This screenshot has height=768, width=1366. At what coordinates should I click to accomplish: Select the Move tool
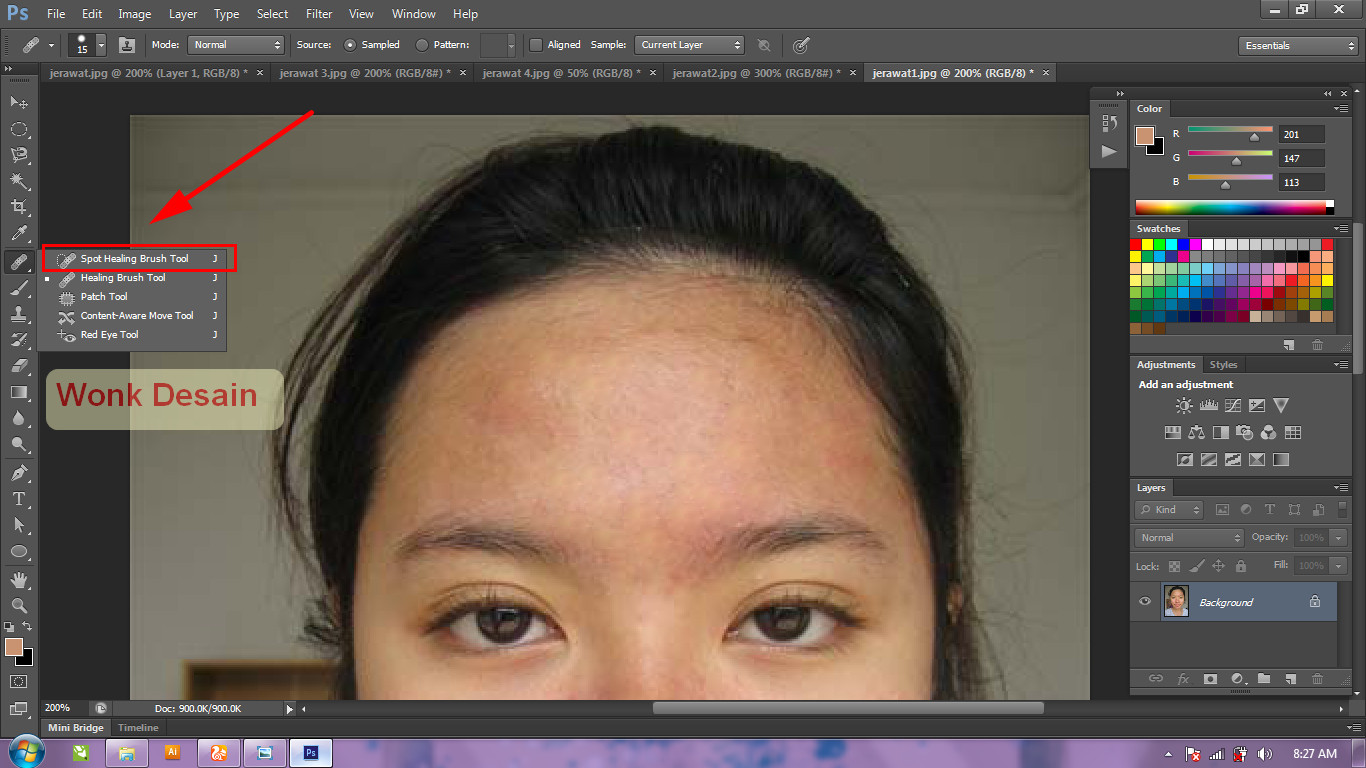[x=19, y=103]
